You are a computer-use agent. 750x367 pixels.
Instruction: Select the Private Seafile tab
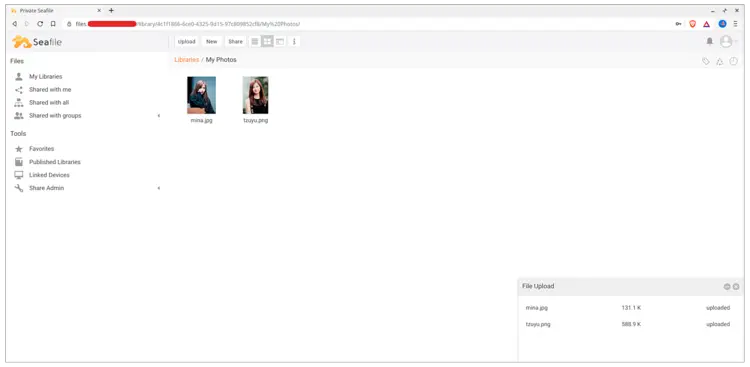(55, 11)
